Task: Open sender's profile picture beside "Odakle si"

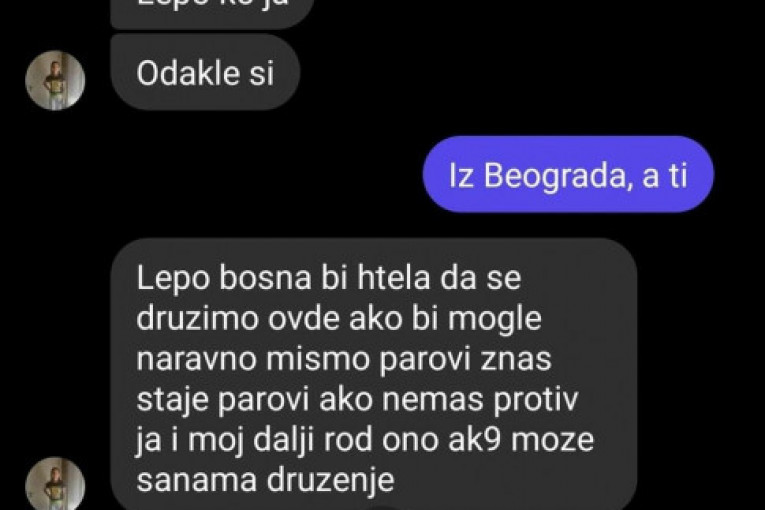Action: point(55,81)
